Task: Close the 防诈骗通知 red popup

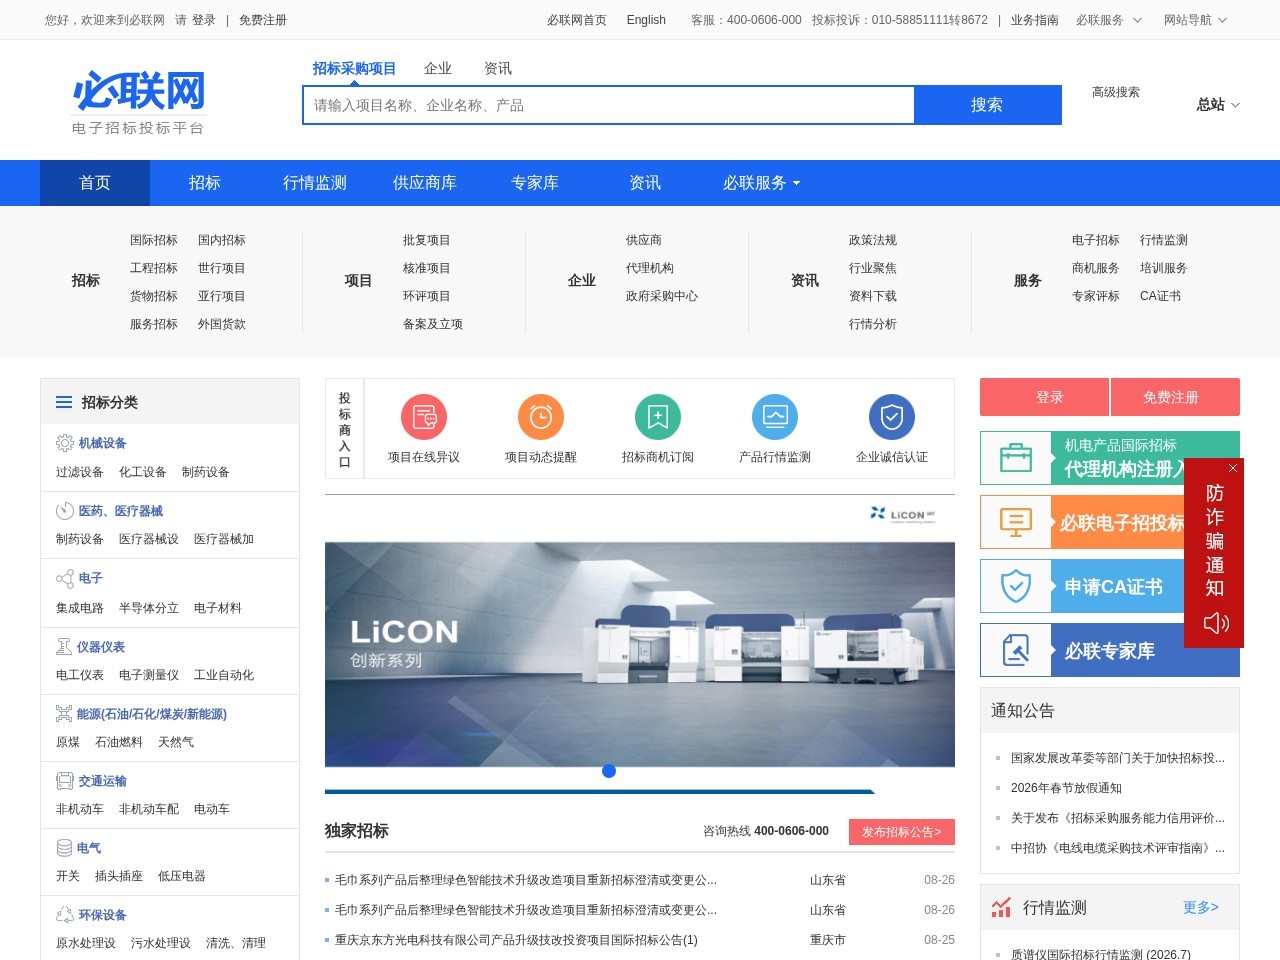Action: tap(1233, 468)
